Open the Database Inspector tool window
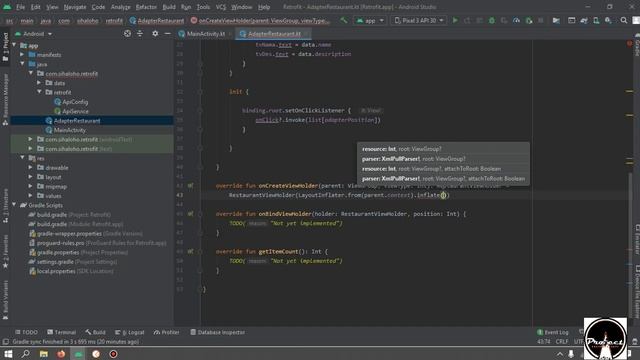This screenshot has height=360, width=640. [218, 332]
